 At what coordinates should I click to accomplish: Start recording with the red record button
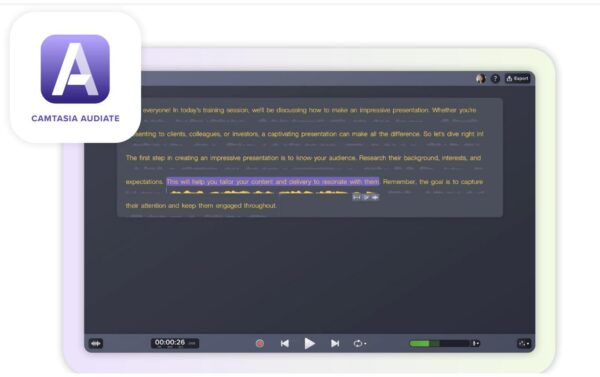260,343
